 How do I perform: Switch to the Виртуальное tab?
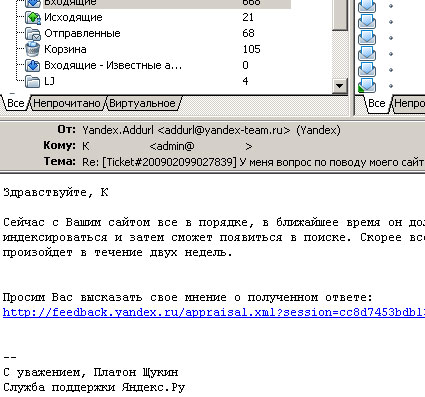(x=142, y=103)
